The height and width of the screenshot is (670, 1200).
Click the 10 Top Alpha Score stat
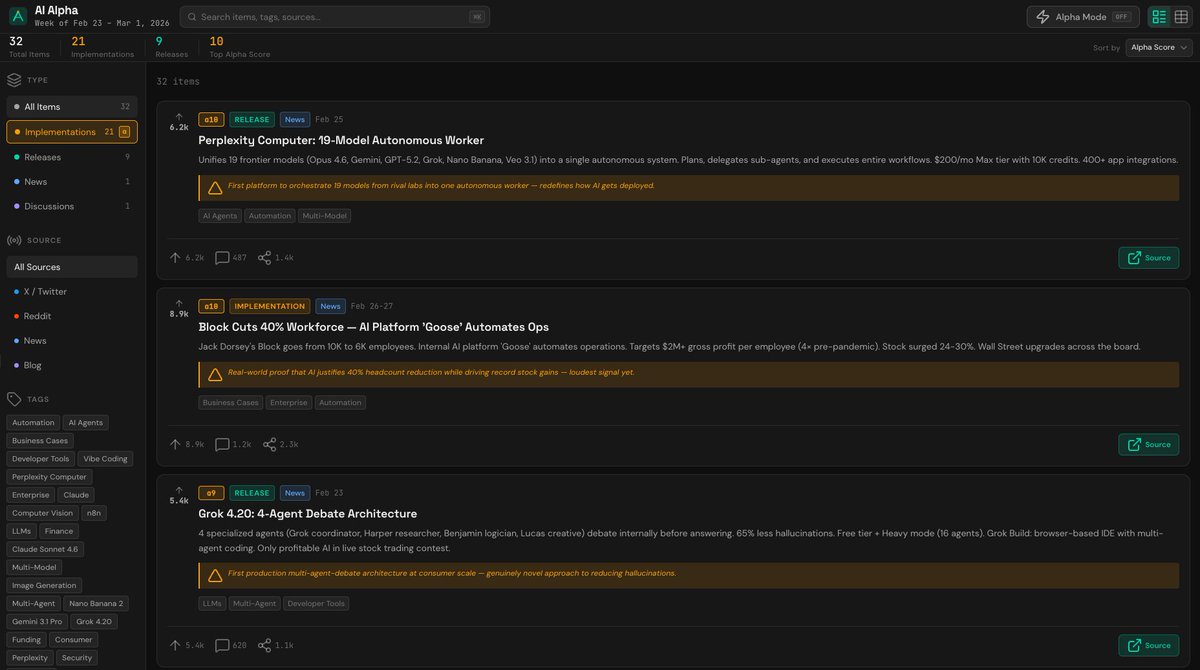[x=240, y=46]
